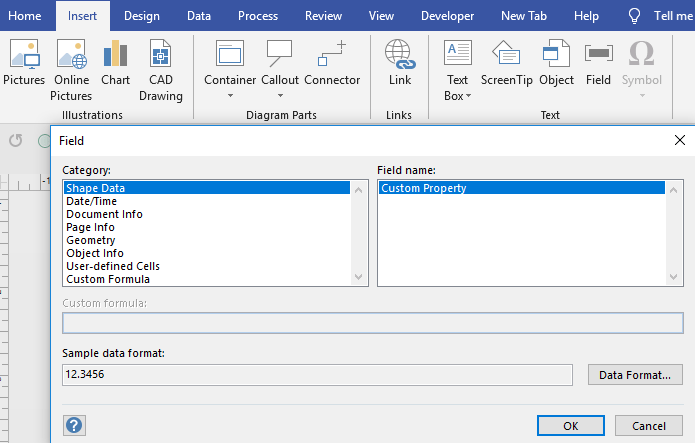Expand the Callout dropdown
695x443 pixels.
[x=279, y=96]
